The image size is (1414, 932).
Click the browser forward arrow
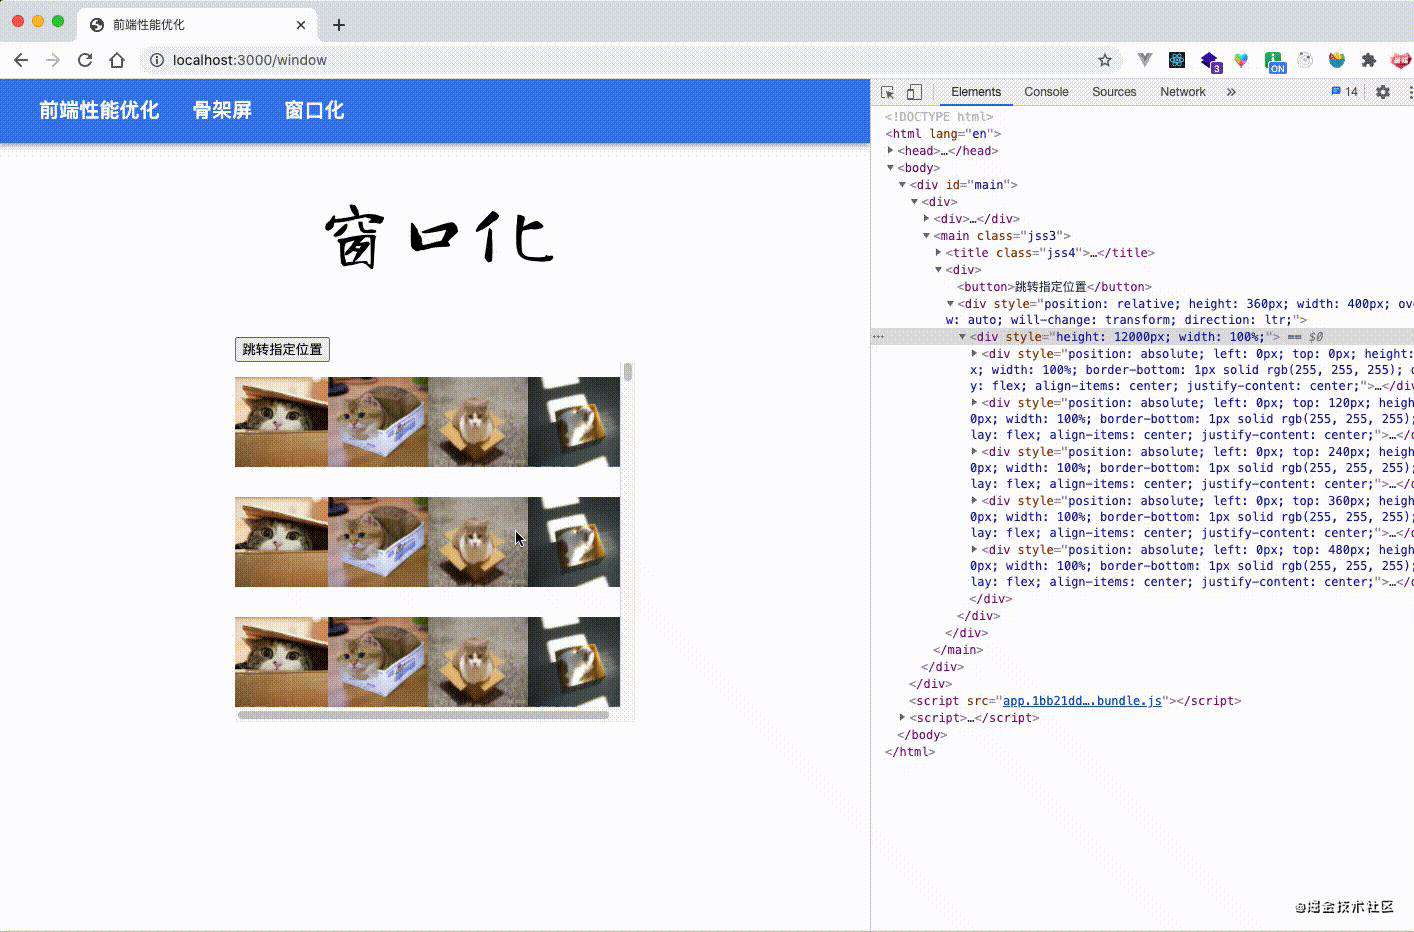53,60
